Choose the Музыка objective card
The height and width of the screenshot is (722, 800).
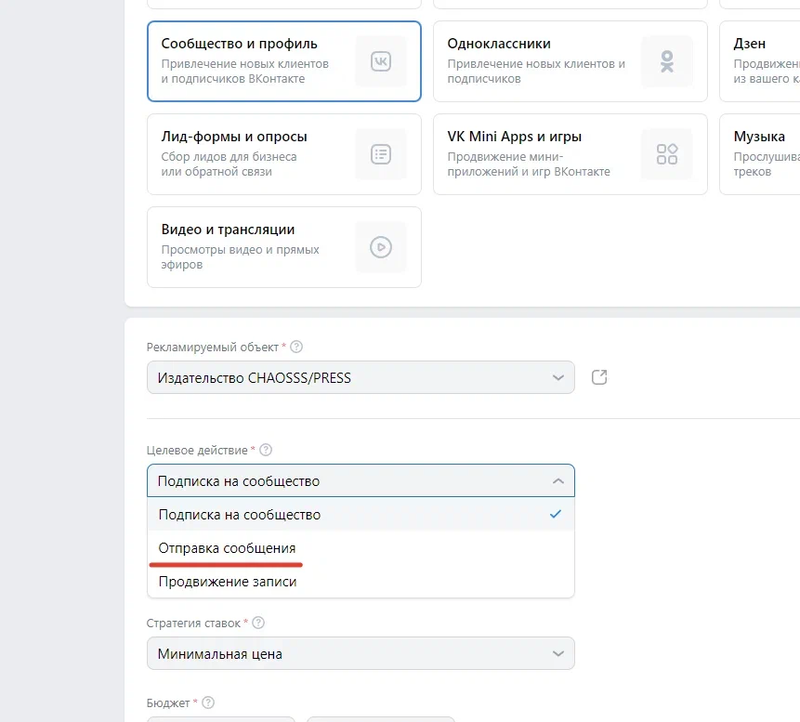(x=760, y=154)
